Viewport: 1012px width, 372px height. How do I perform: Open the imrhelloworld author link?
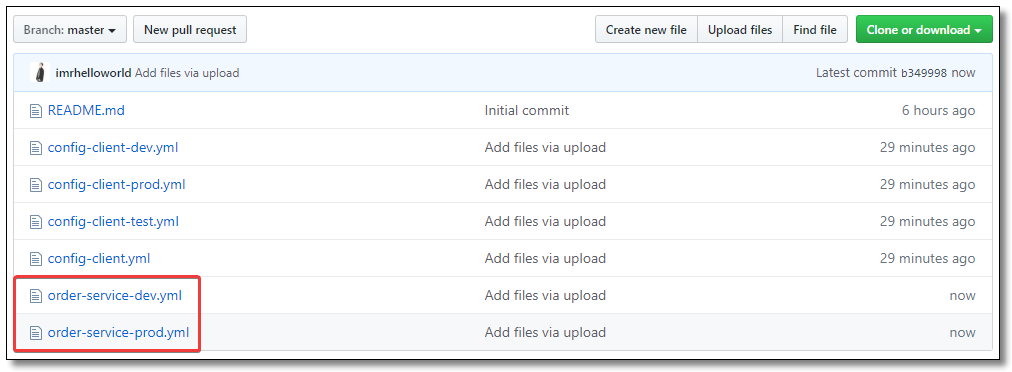pyautogui.click(x=94, y=73)
